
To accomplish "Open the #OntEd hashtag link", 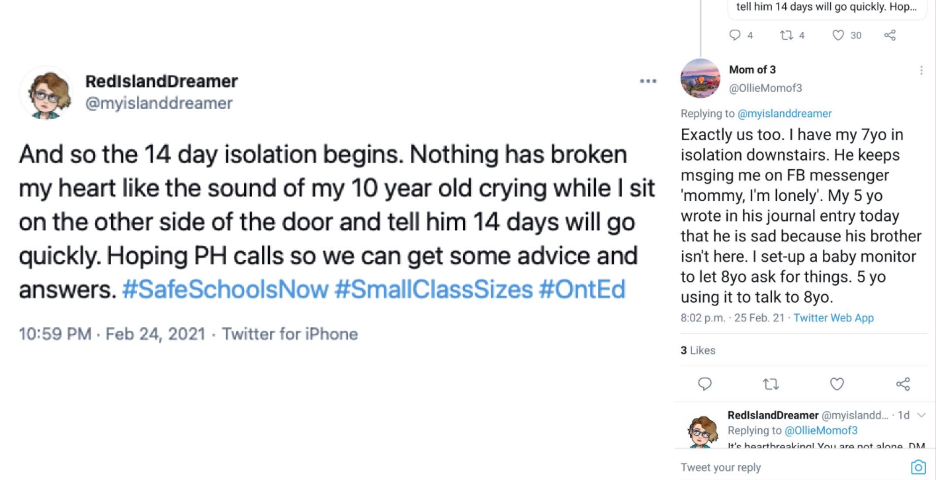I will click(x=581, y=290).
